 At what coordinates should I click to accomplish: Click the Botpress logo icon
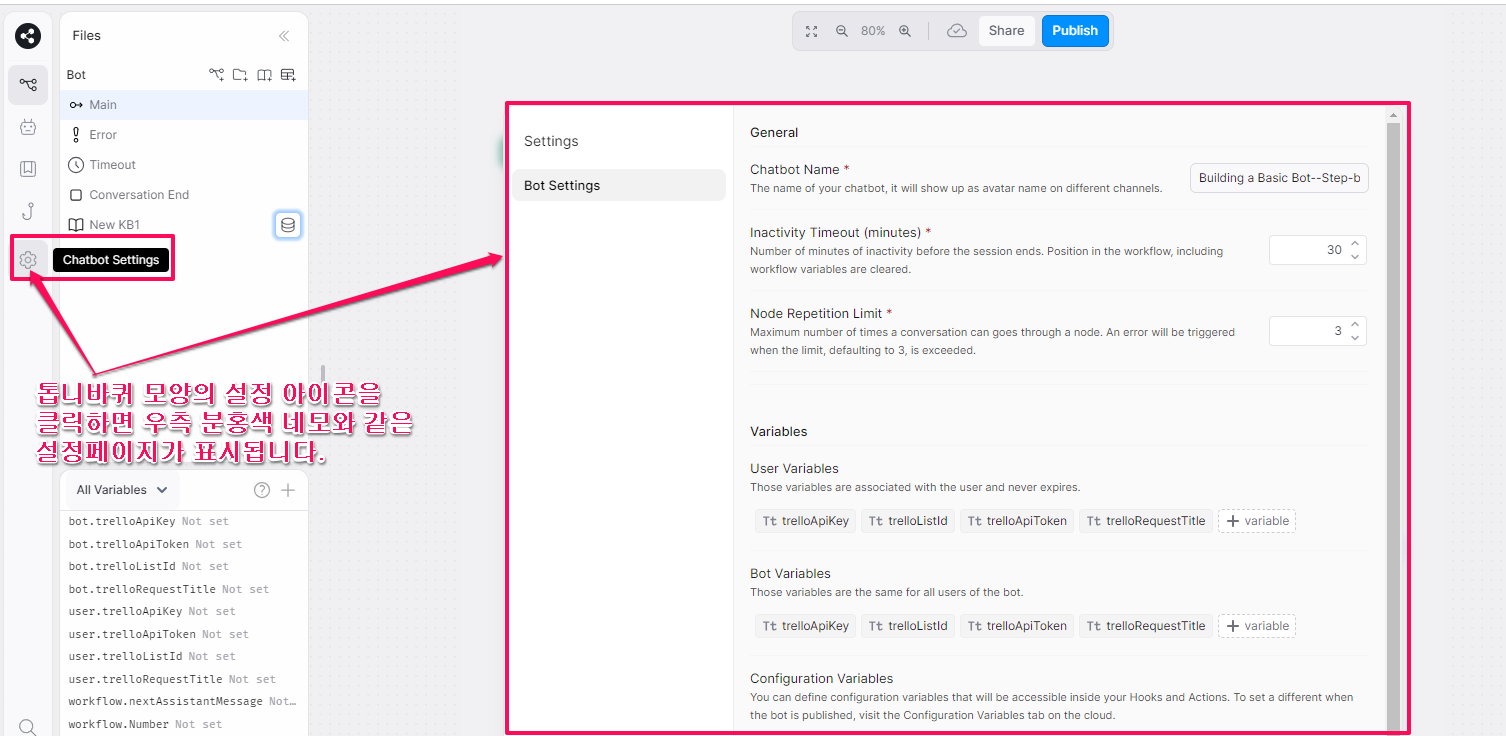tap(28, 36)
